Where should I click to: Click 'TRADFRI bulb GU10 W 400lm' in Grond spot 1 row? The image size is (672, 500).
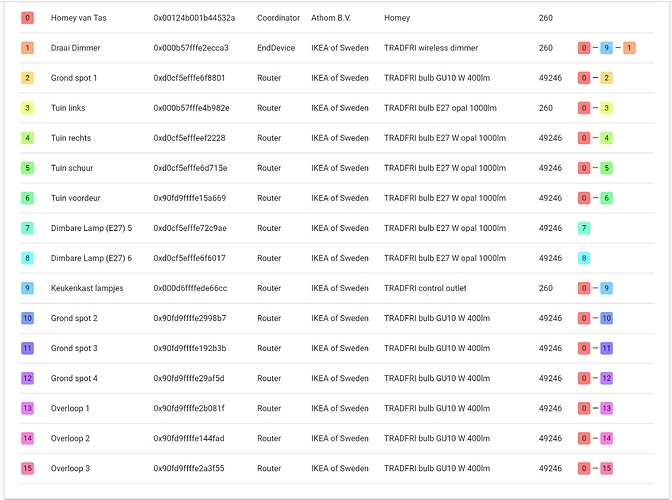[437, 78]
